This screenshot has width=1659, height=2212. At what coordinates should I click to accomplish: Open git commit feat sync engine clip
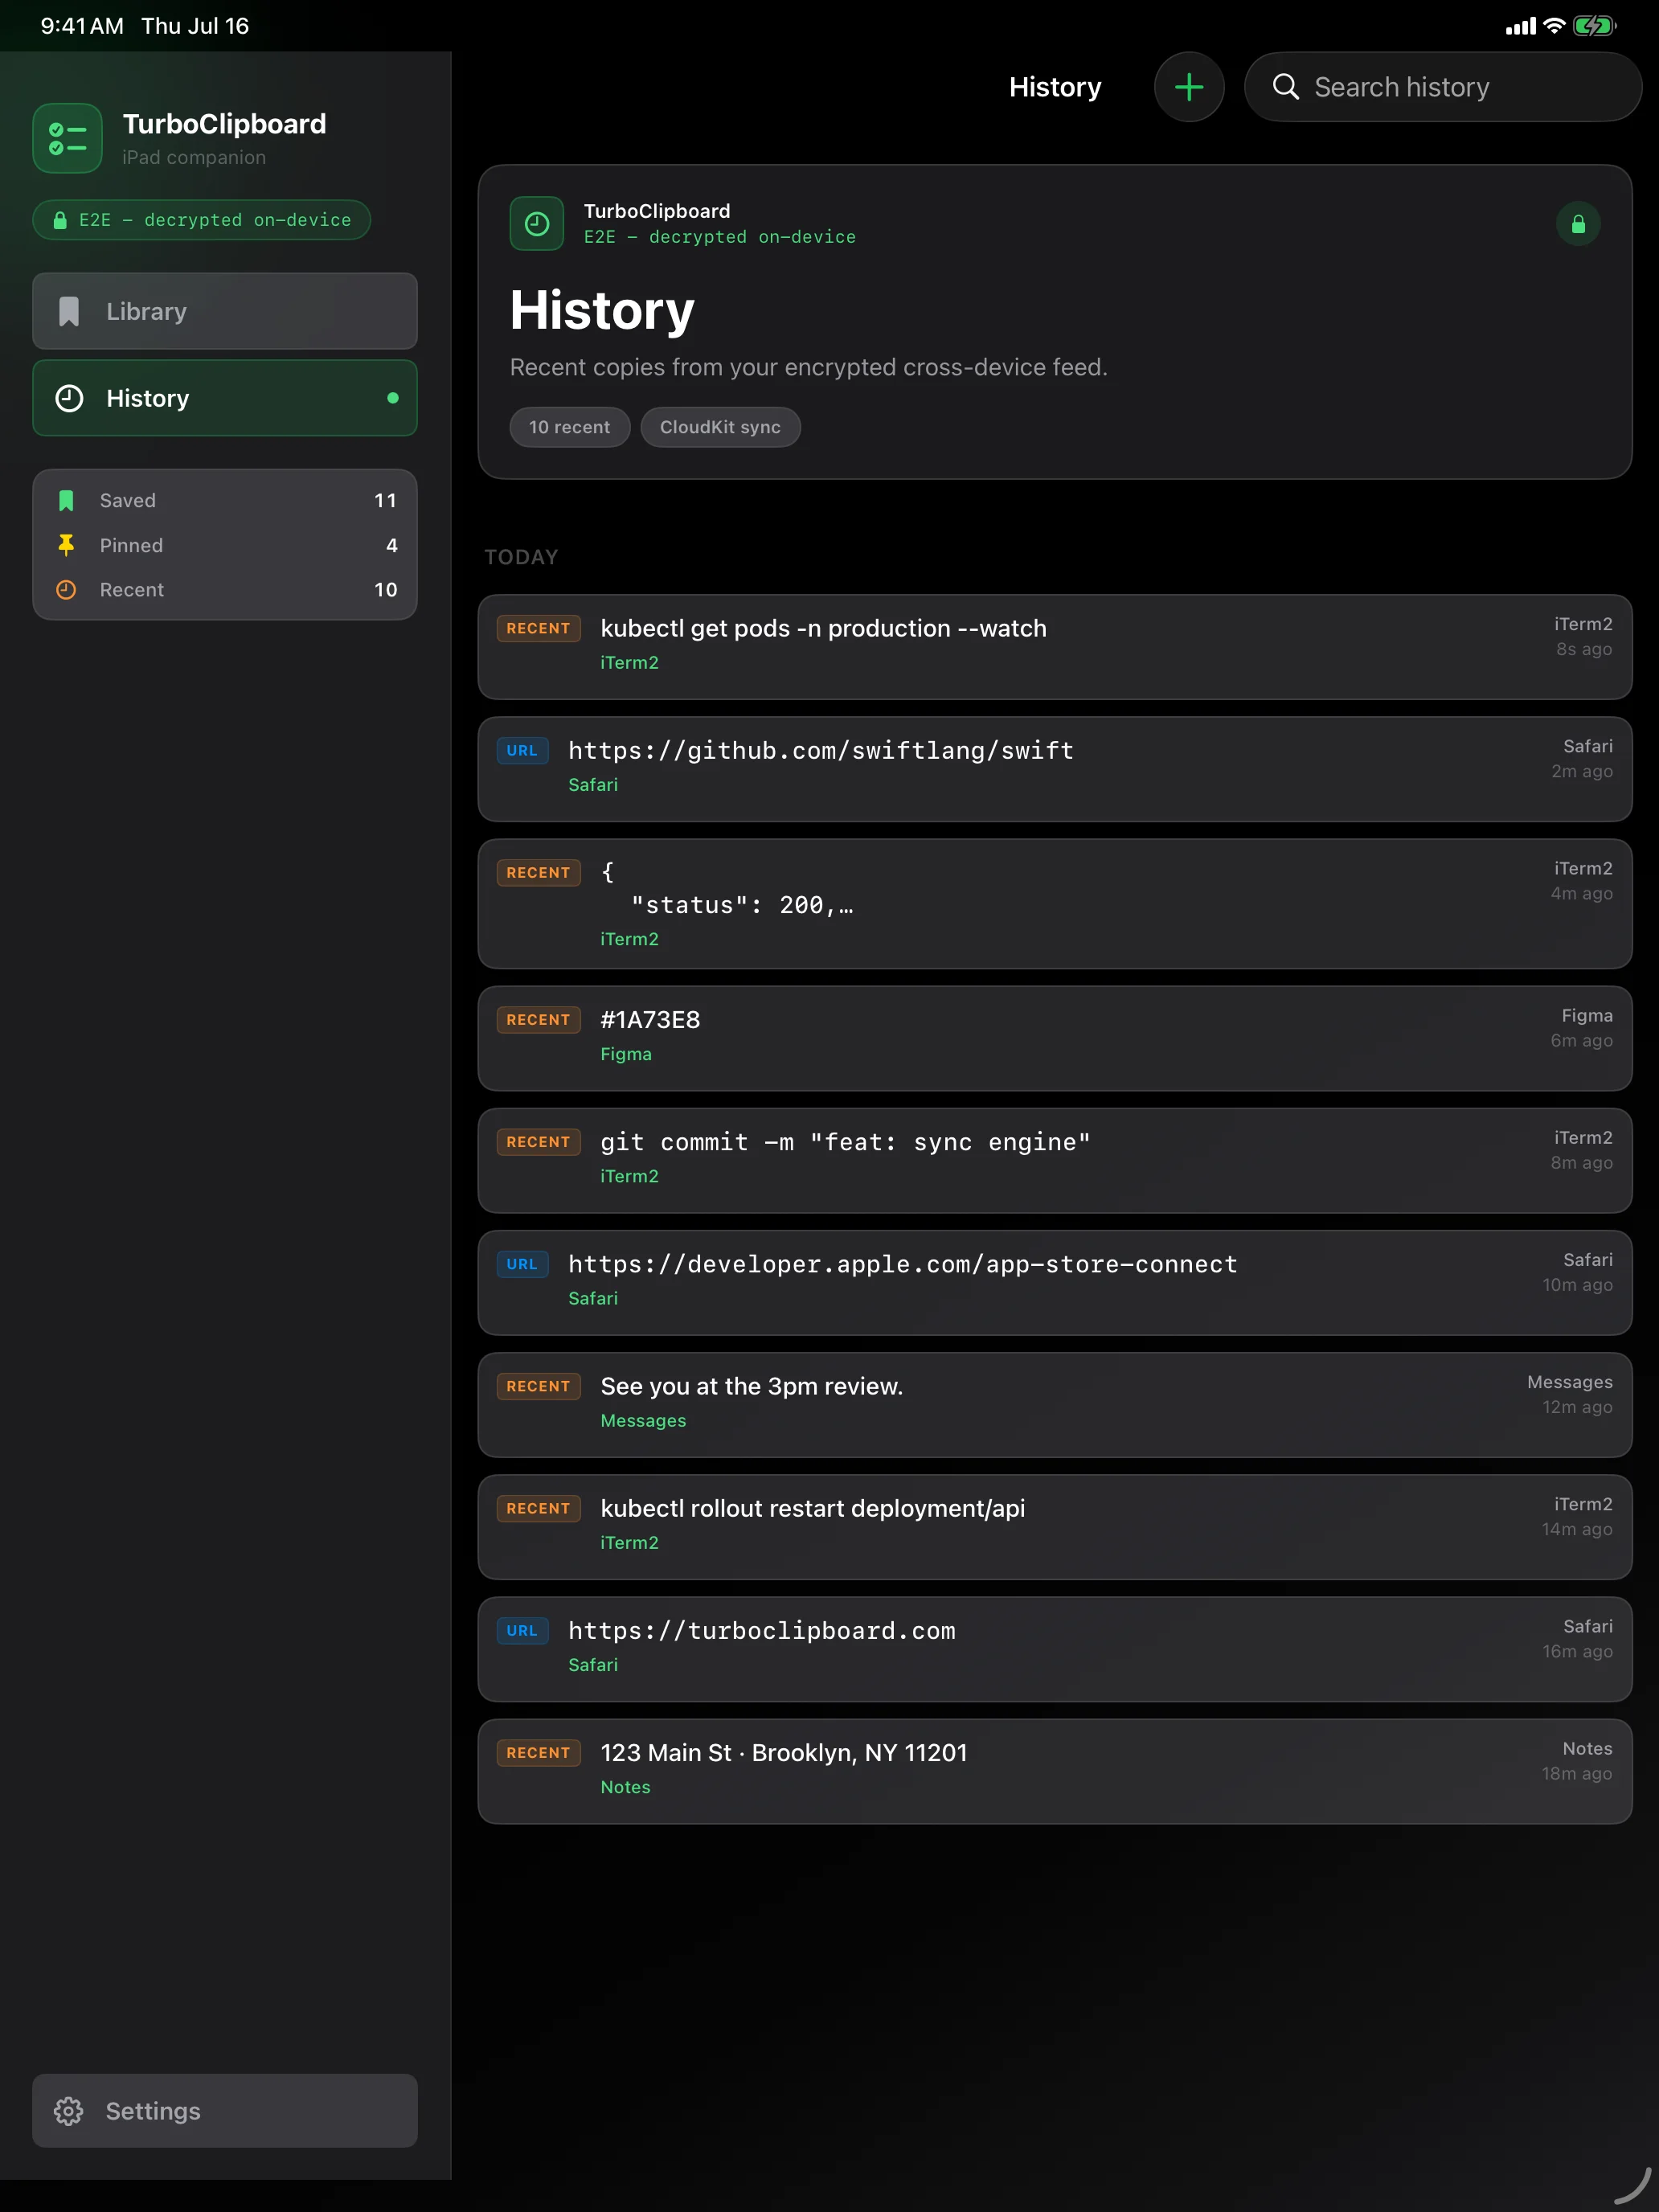click(1055, 1160)
